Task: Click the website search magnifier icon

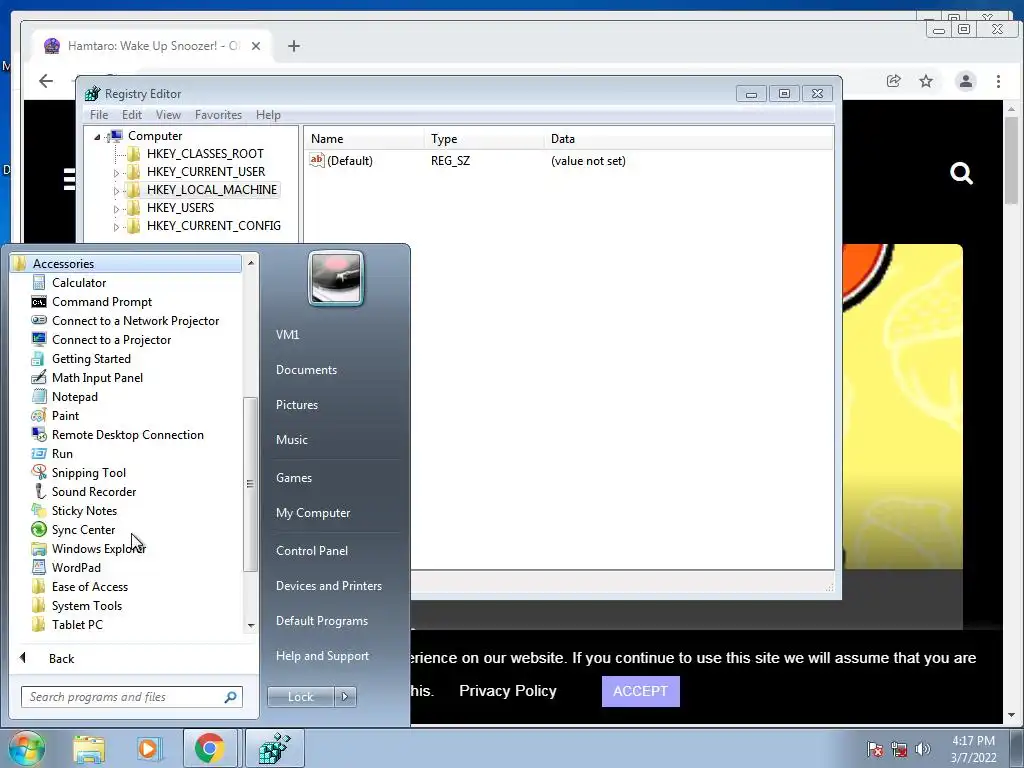Action: click(x=961, y=174)
